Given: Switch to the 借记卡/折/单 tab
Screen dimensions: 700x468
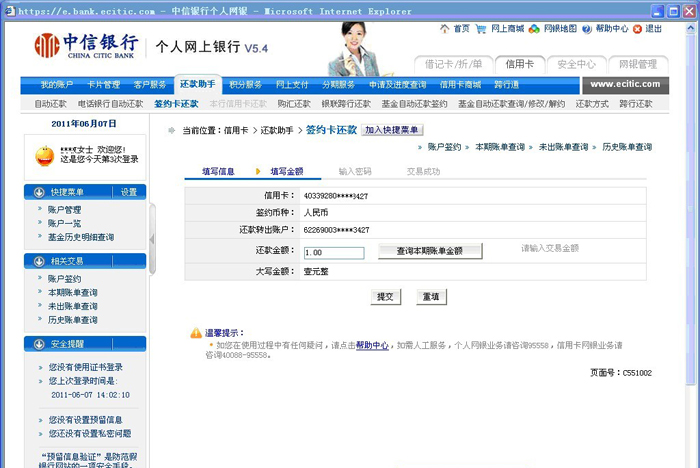Looking at the screenshot, I should coord(454,64).
